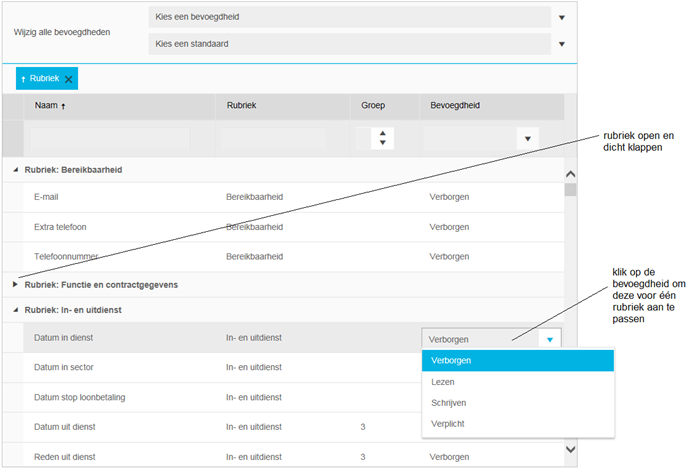
Task: Expand the Rubriek: Functie en contractgegevens group
Action: click(15, 285)
